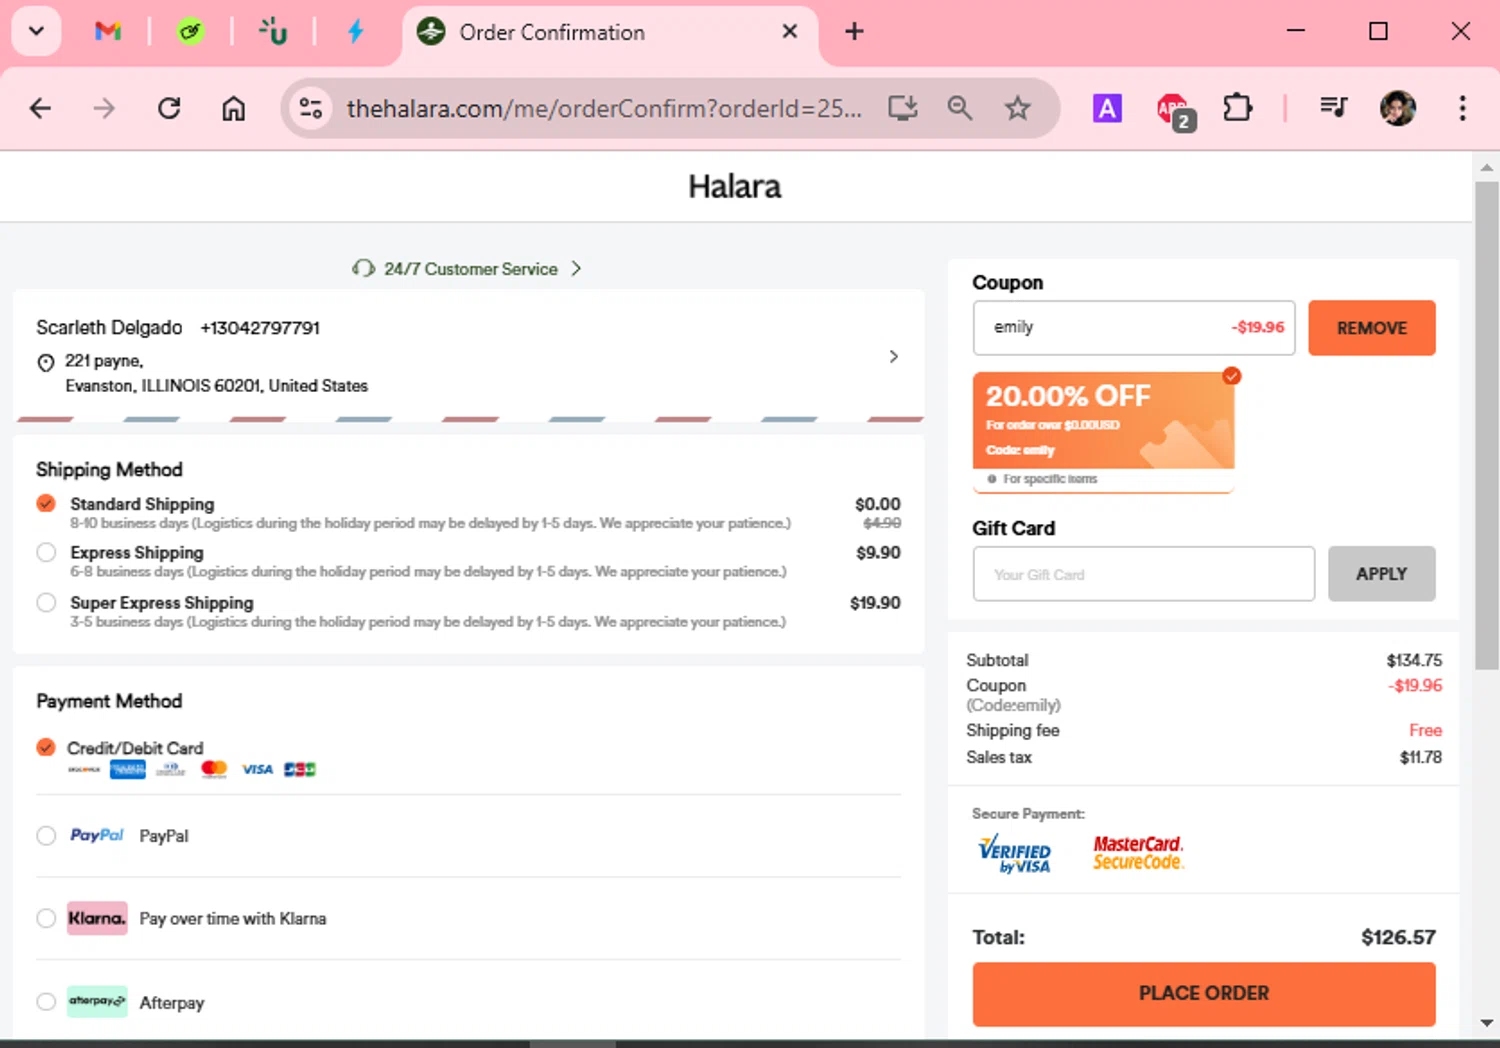1500x1048 pixels.
Task: View site information icon in address bar
Action: [x=311, y=108]
